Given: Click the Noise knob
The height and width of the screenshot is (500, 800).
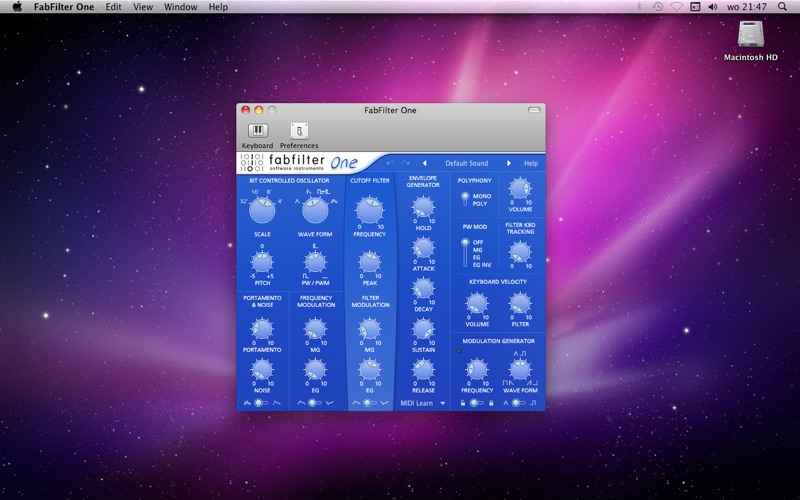Looking at the screenshot, I should pyautogui.click(x=262, y=370).
